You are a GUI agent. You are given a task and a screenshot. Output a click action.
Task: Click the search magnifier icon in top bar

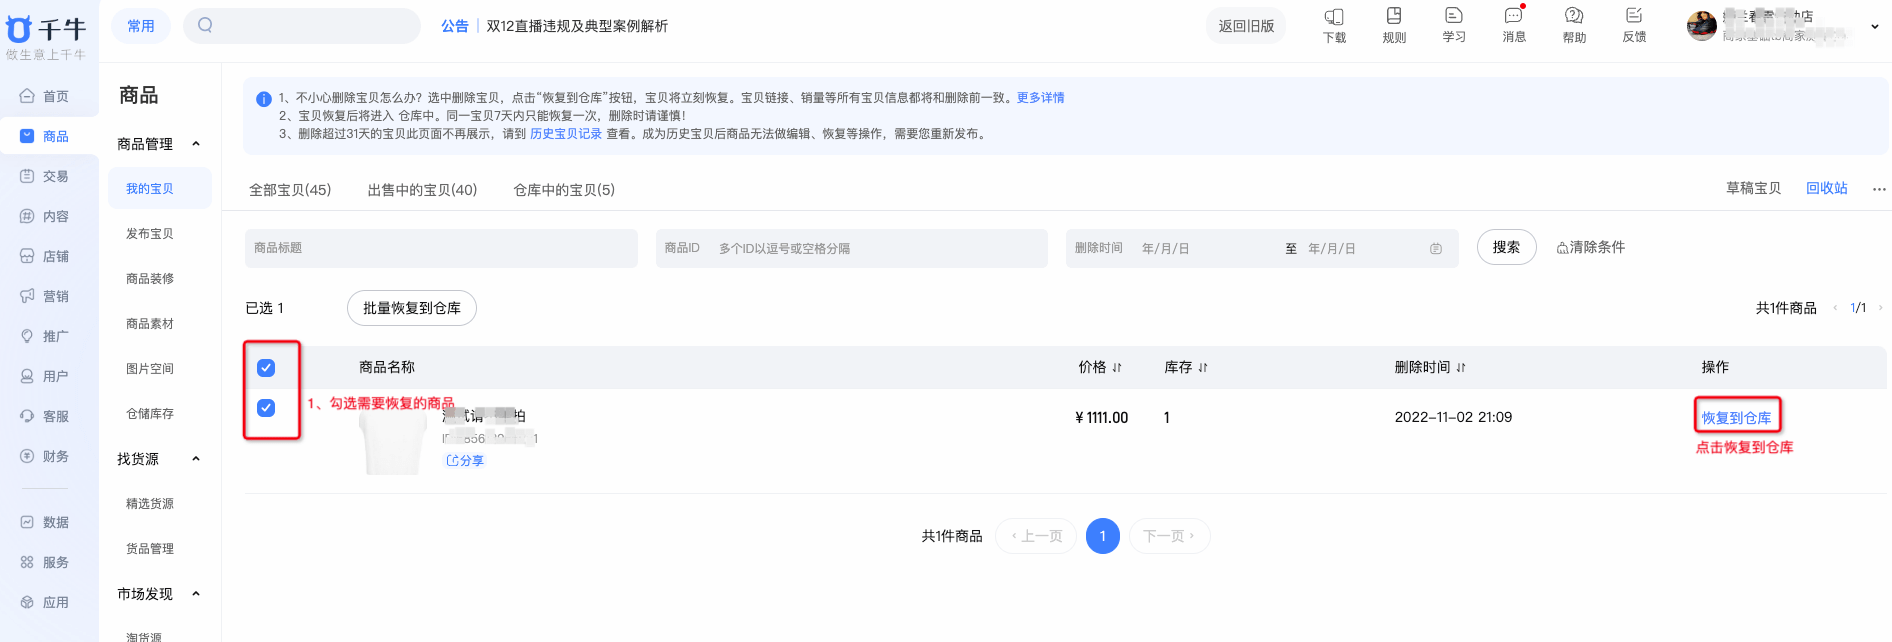click(x=205, y=25)
